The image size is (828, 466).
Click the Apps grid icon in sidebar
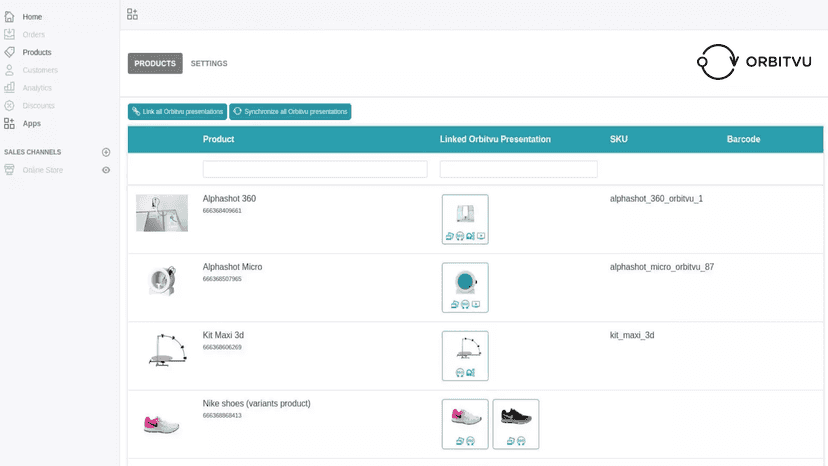click(10, 123)
